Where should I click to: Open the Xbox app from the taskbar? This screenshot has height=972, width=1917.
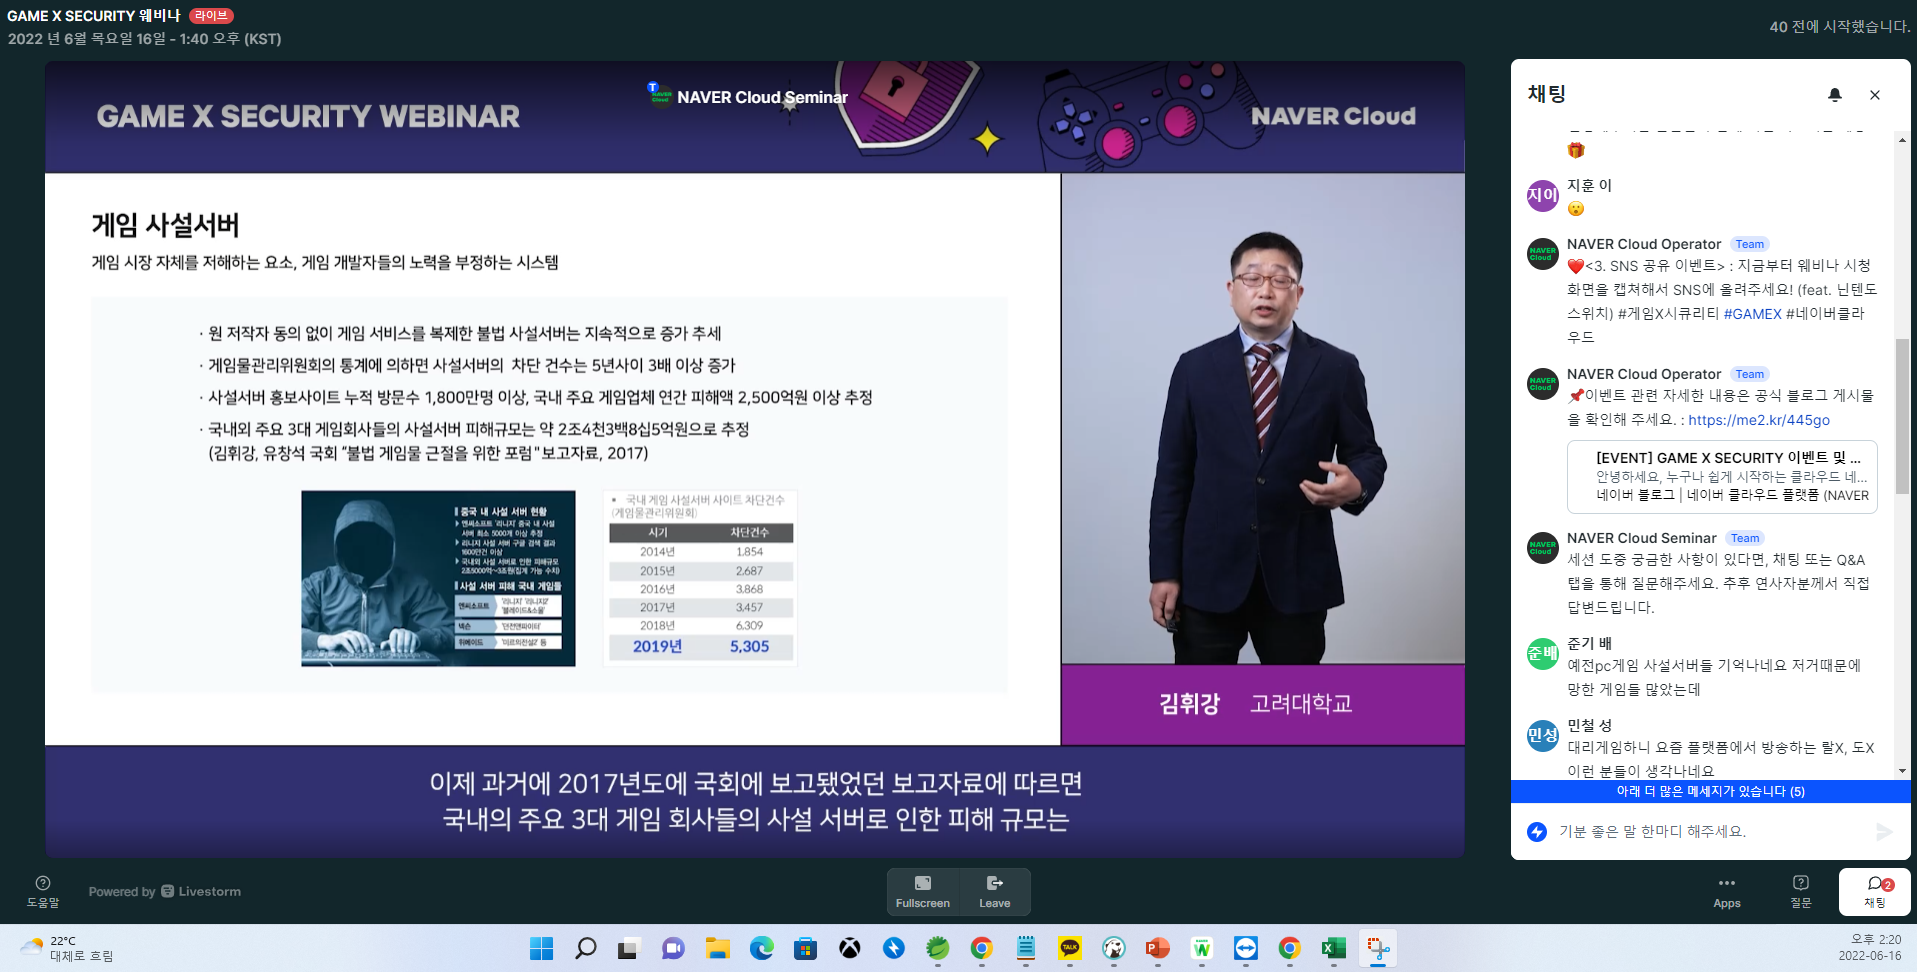(x=849, y=948)
